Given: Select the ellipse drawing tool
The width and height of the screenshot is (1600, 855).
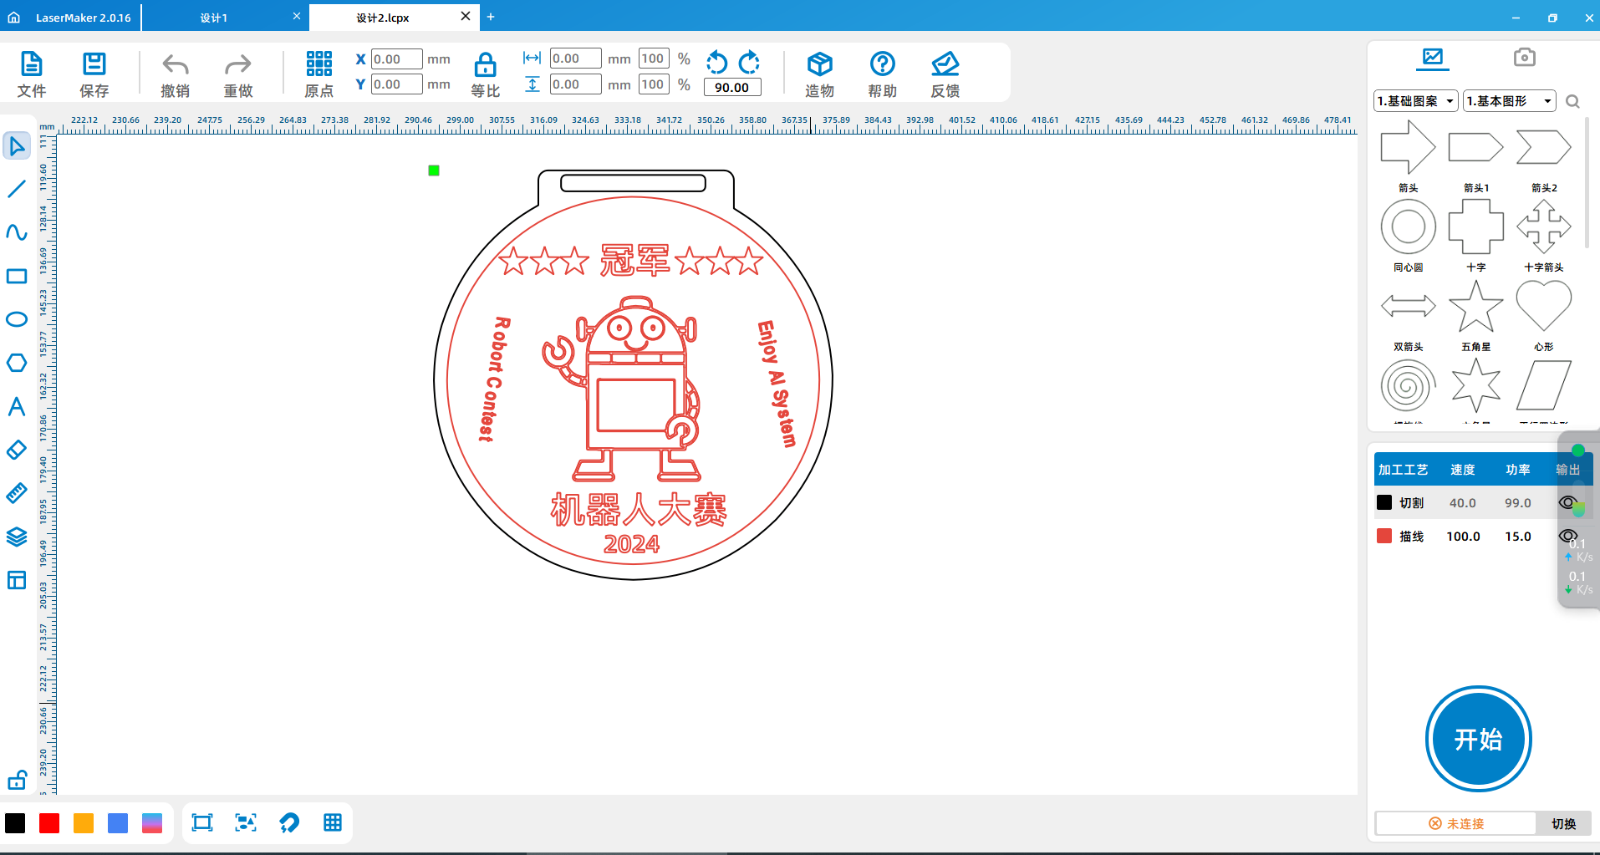Looking at the screenshot, I should pyautogui.click(x=17, y=320).
